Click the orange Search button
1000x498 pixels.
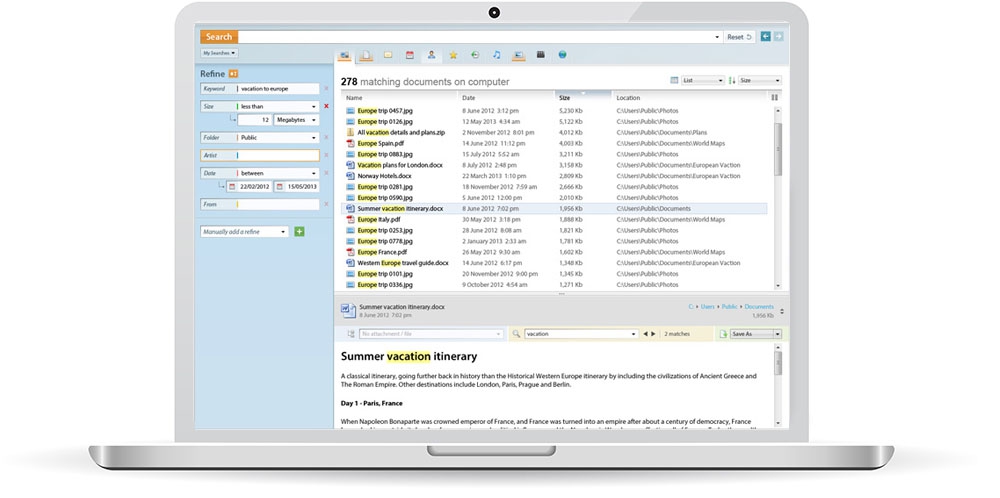tap(219, 37)
